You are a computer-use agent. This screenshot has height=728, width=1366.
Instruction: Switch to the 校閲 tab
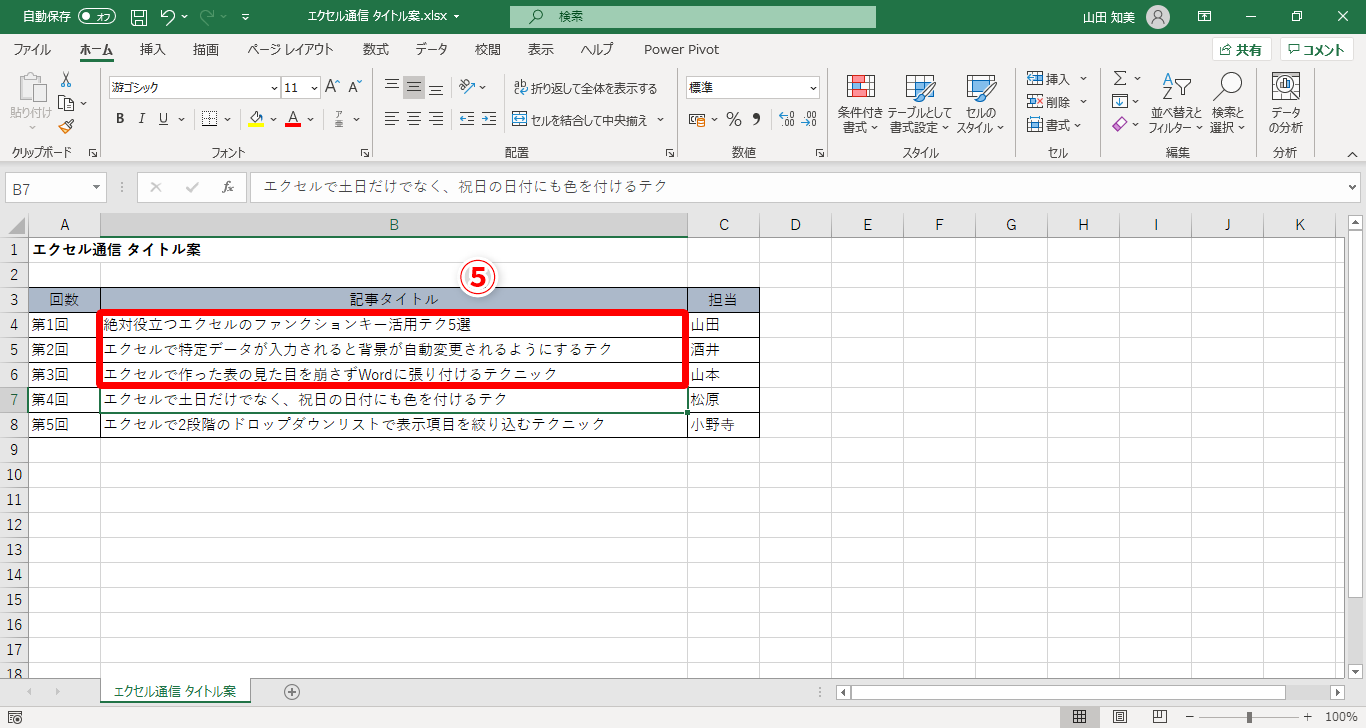[487, 49]
